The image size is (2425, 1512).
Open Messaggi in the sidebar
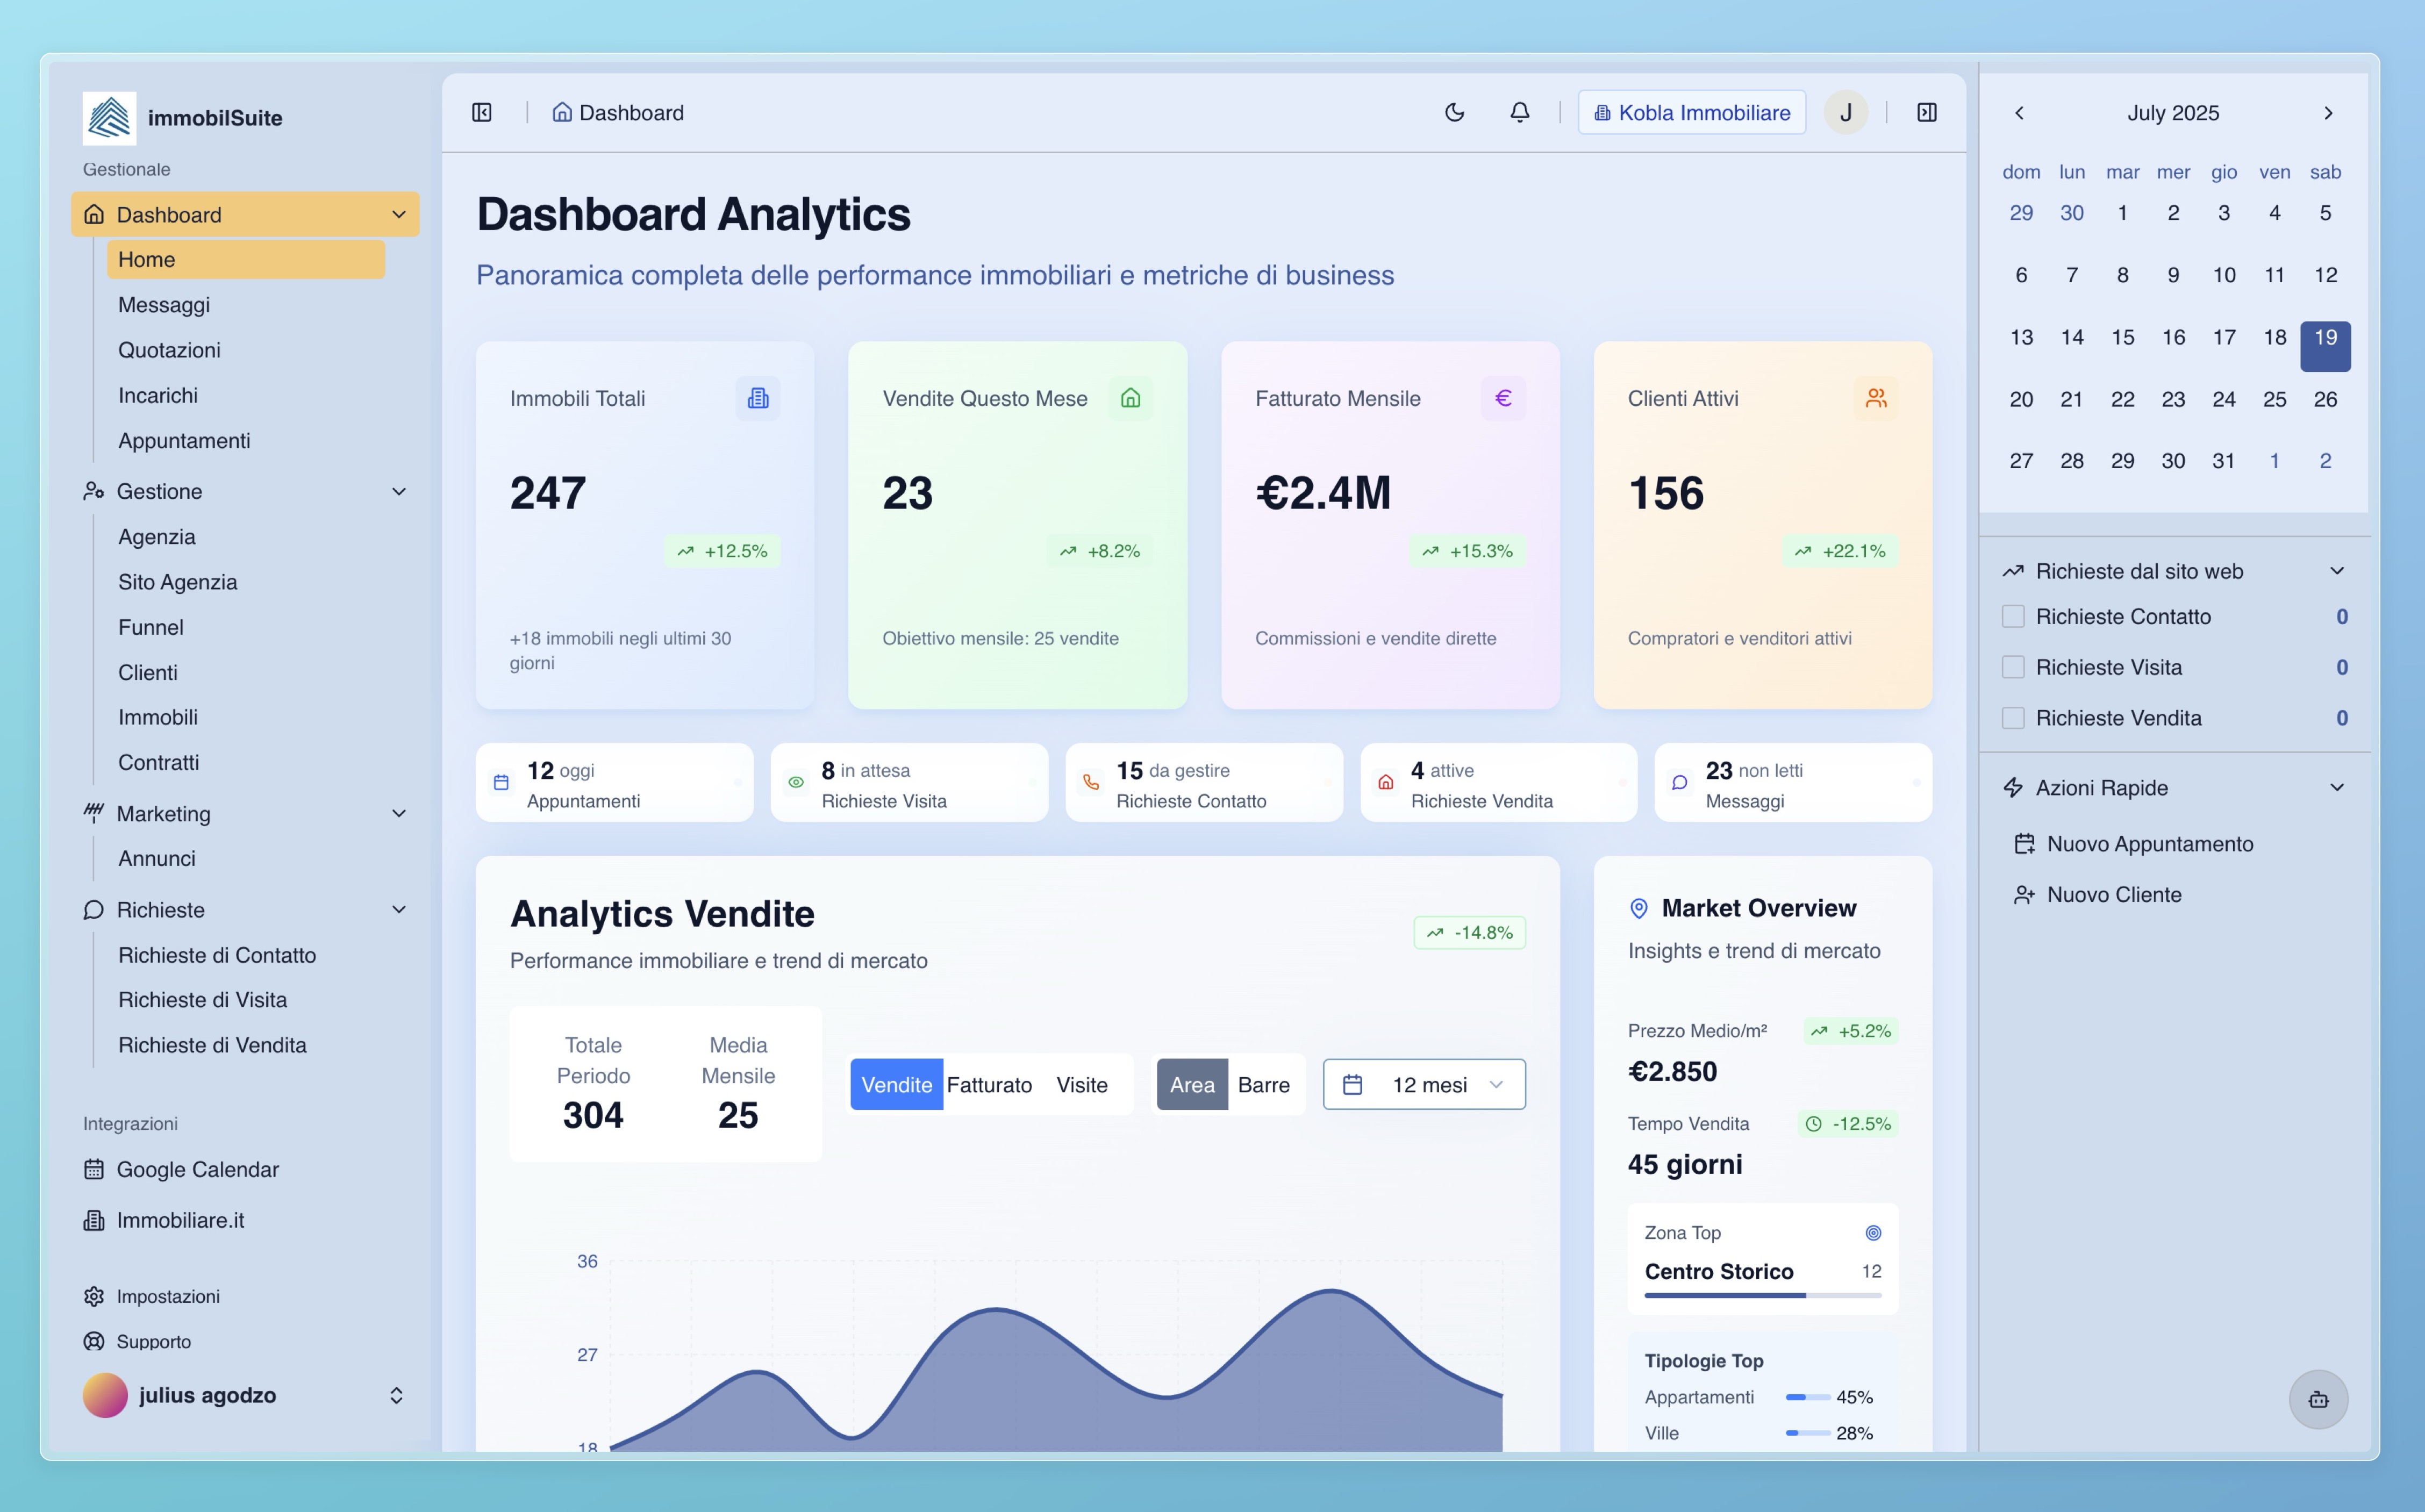coord(164,304)
